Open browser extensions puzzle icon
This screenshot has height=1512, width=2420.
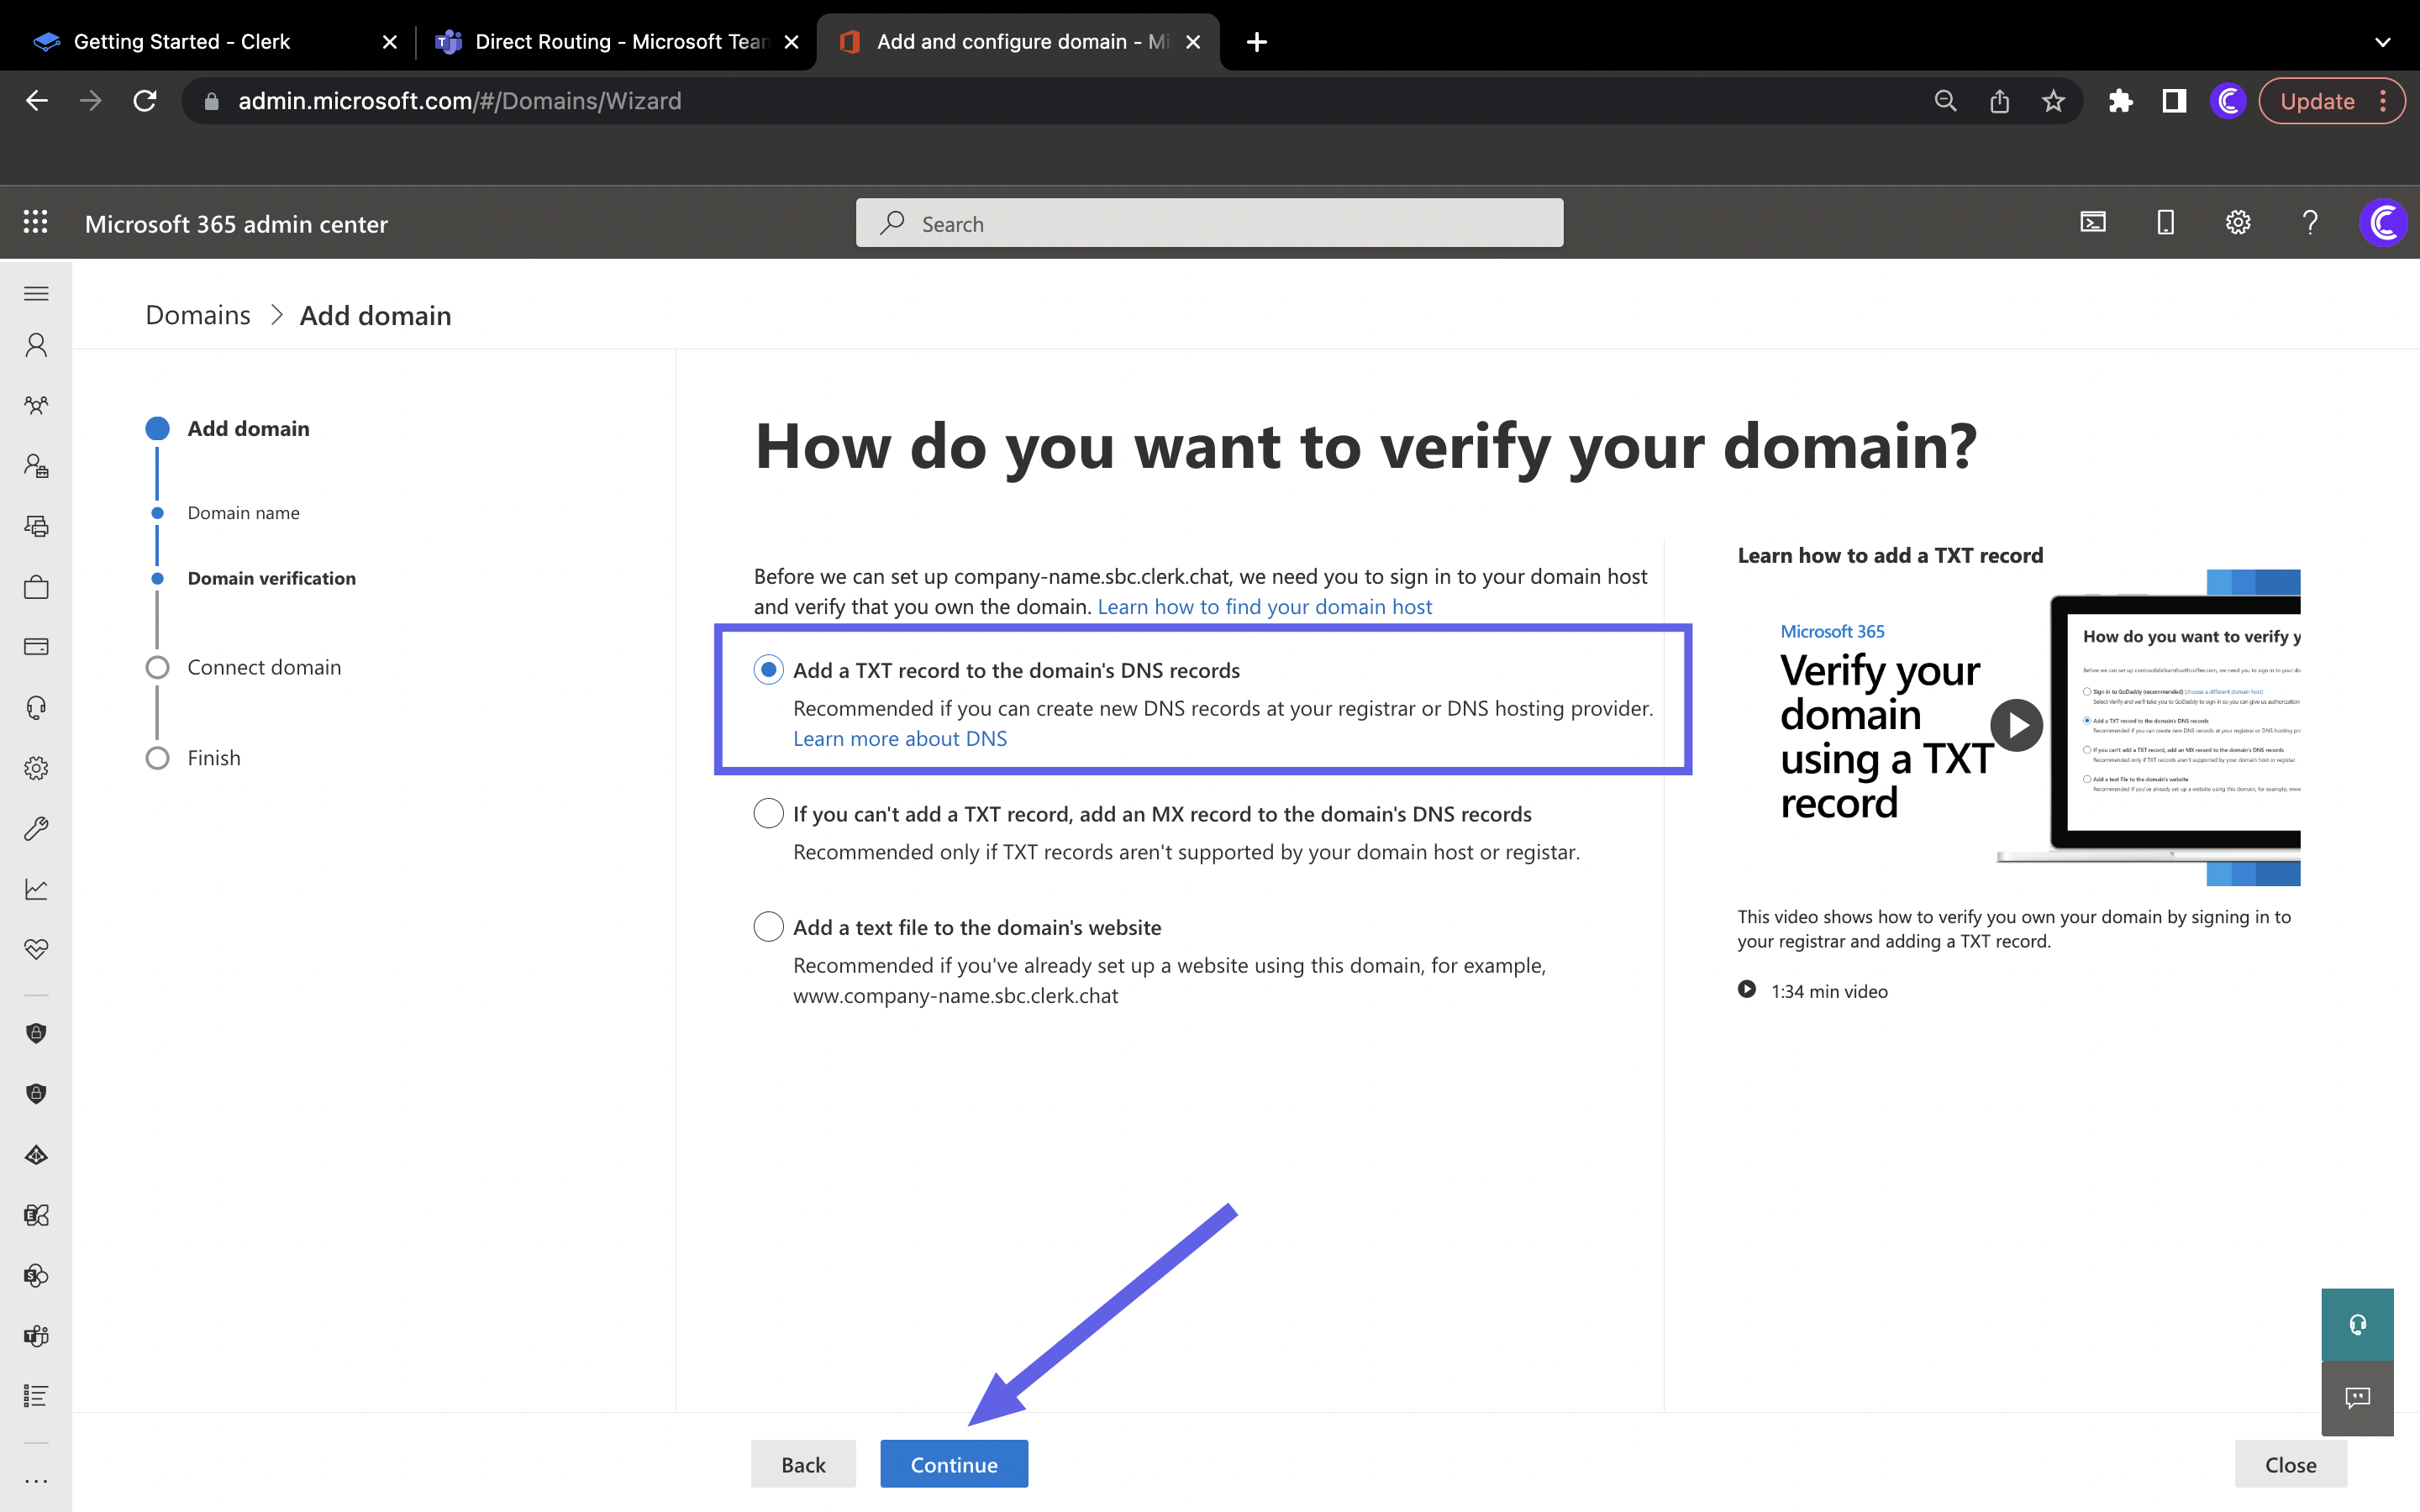coord(2120,100)
